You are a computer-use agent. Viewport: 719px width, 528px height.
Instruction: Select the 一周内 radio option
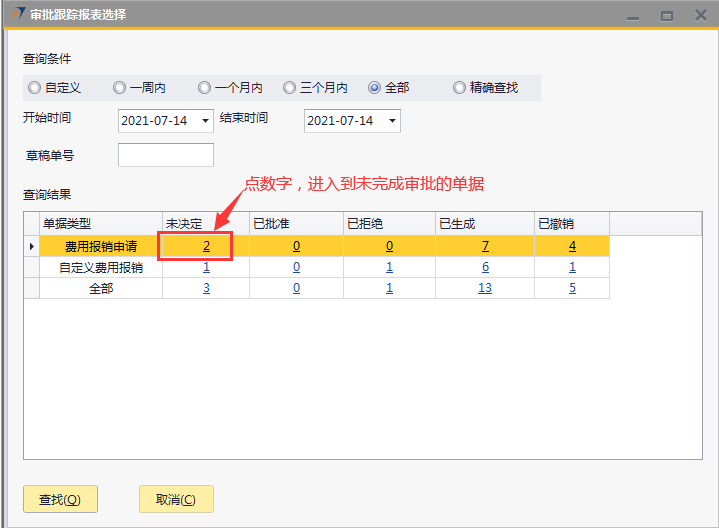click(120, 88)
